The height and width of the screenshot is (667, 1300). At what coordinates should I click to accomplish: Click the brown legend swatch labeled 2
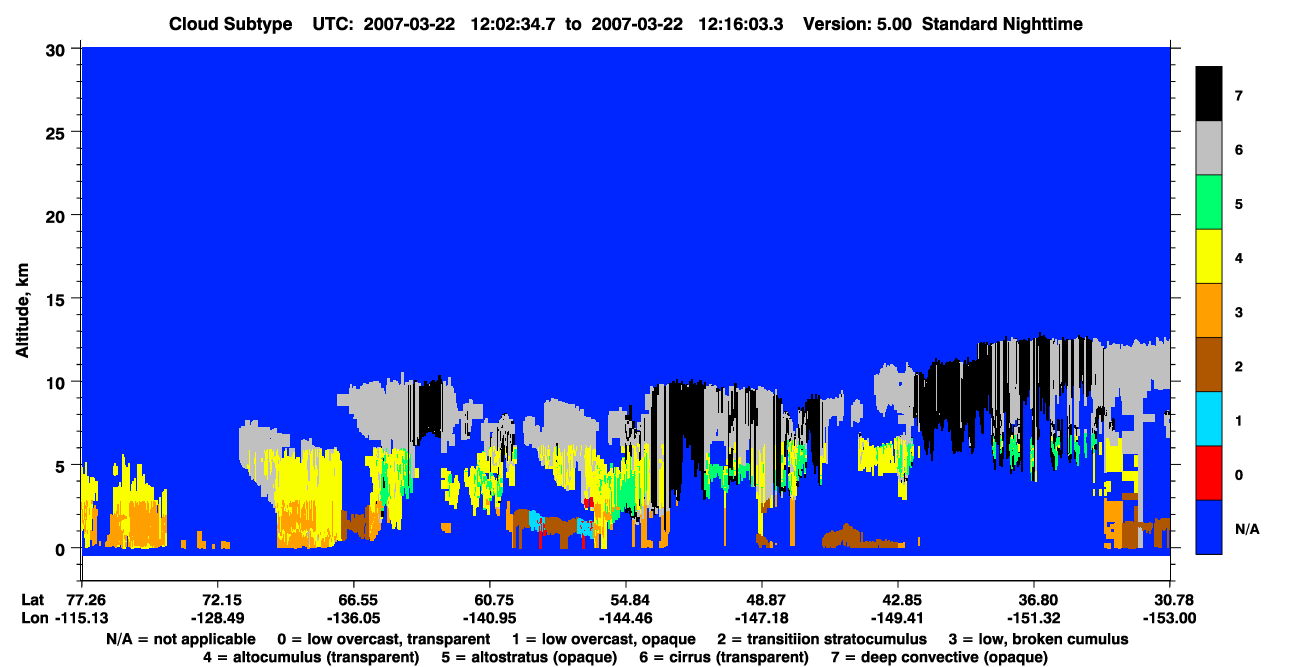pos(1209,365)
